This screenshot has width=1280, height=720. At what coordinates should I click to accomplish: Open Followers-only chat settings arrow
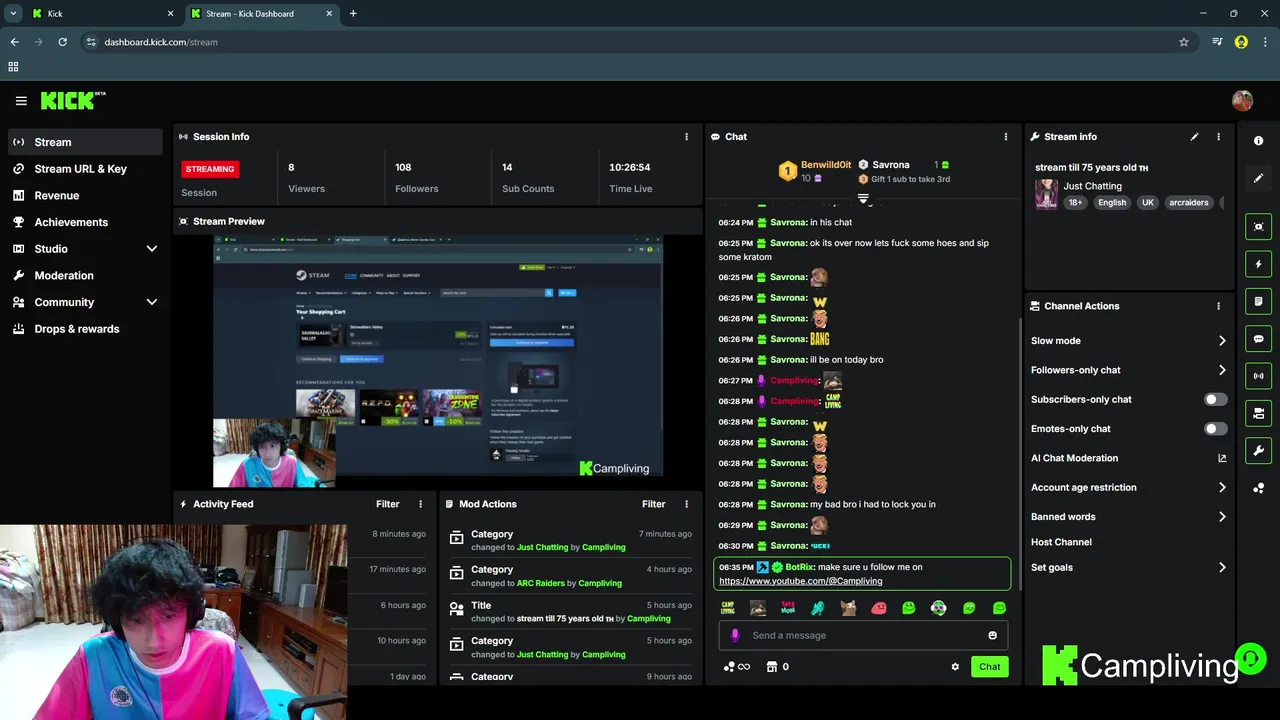1222,370
